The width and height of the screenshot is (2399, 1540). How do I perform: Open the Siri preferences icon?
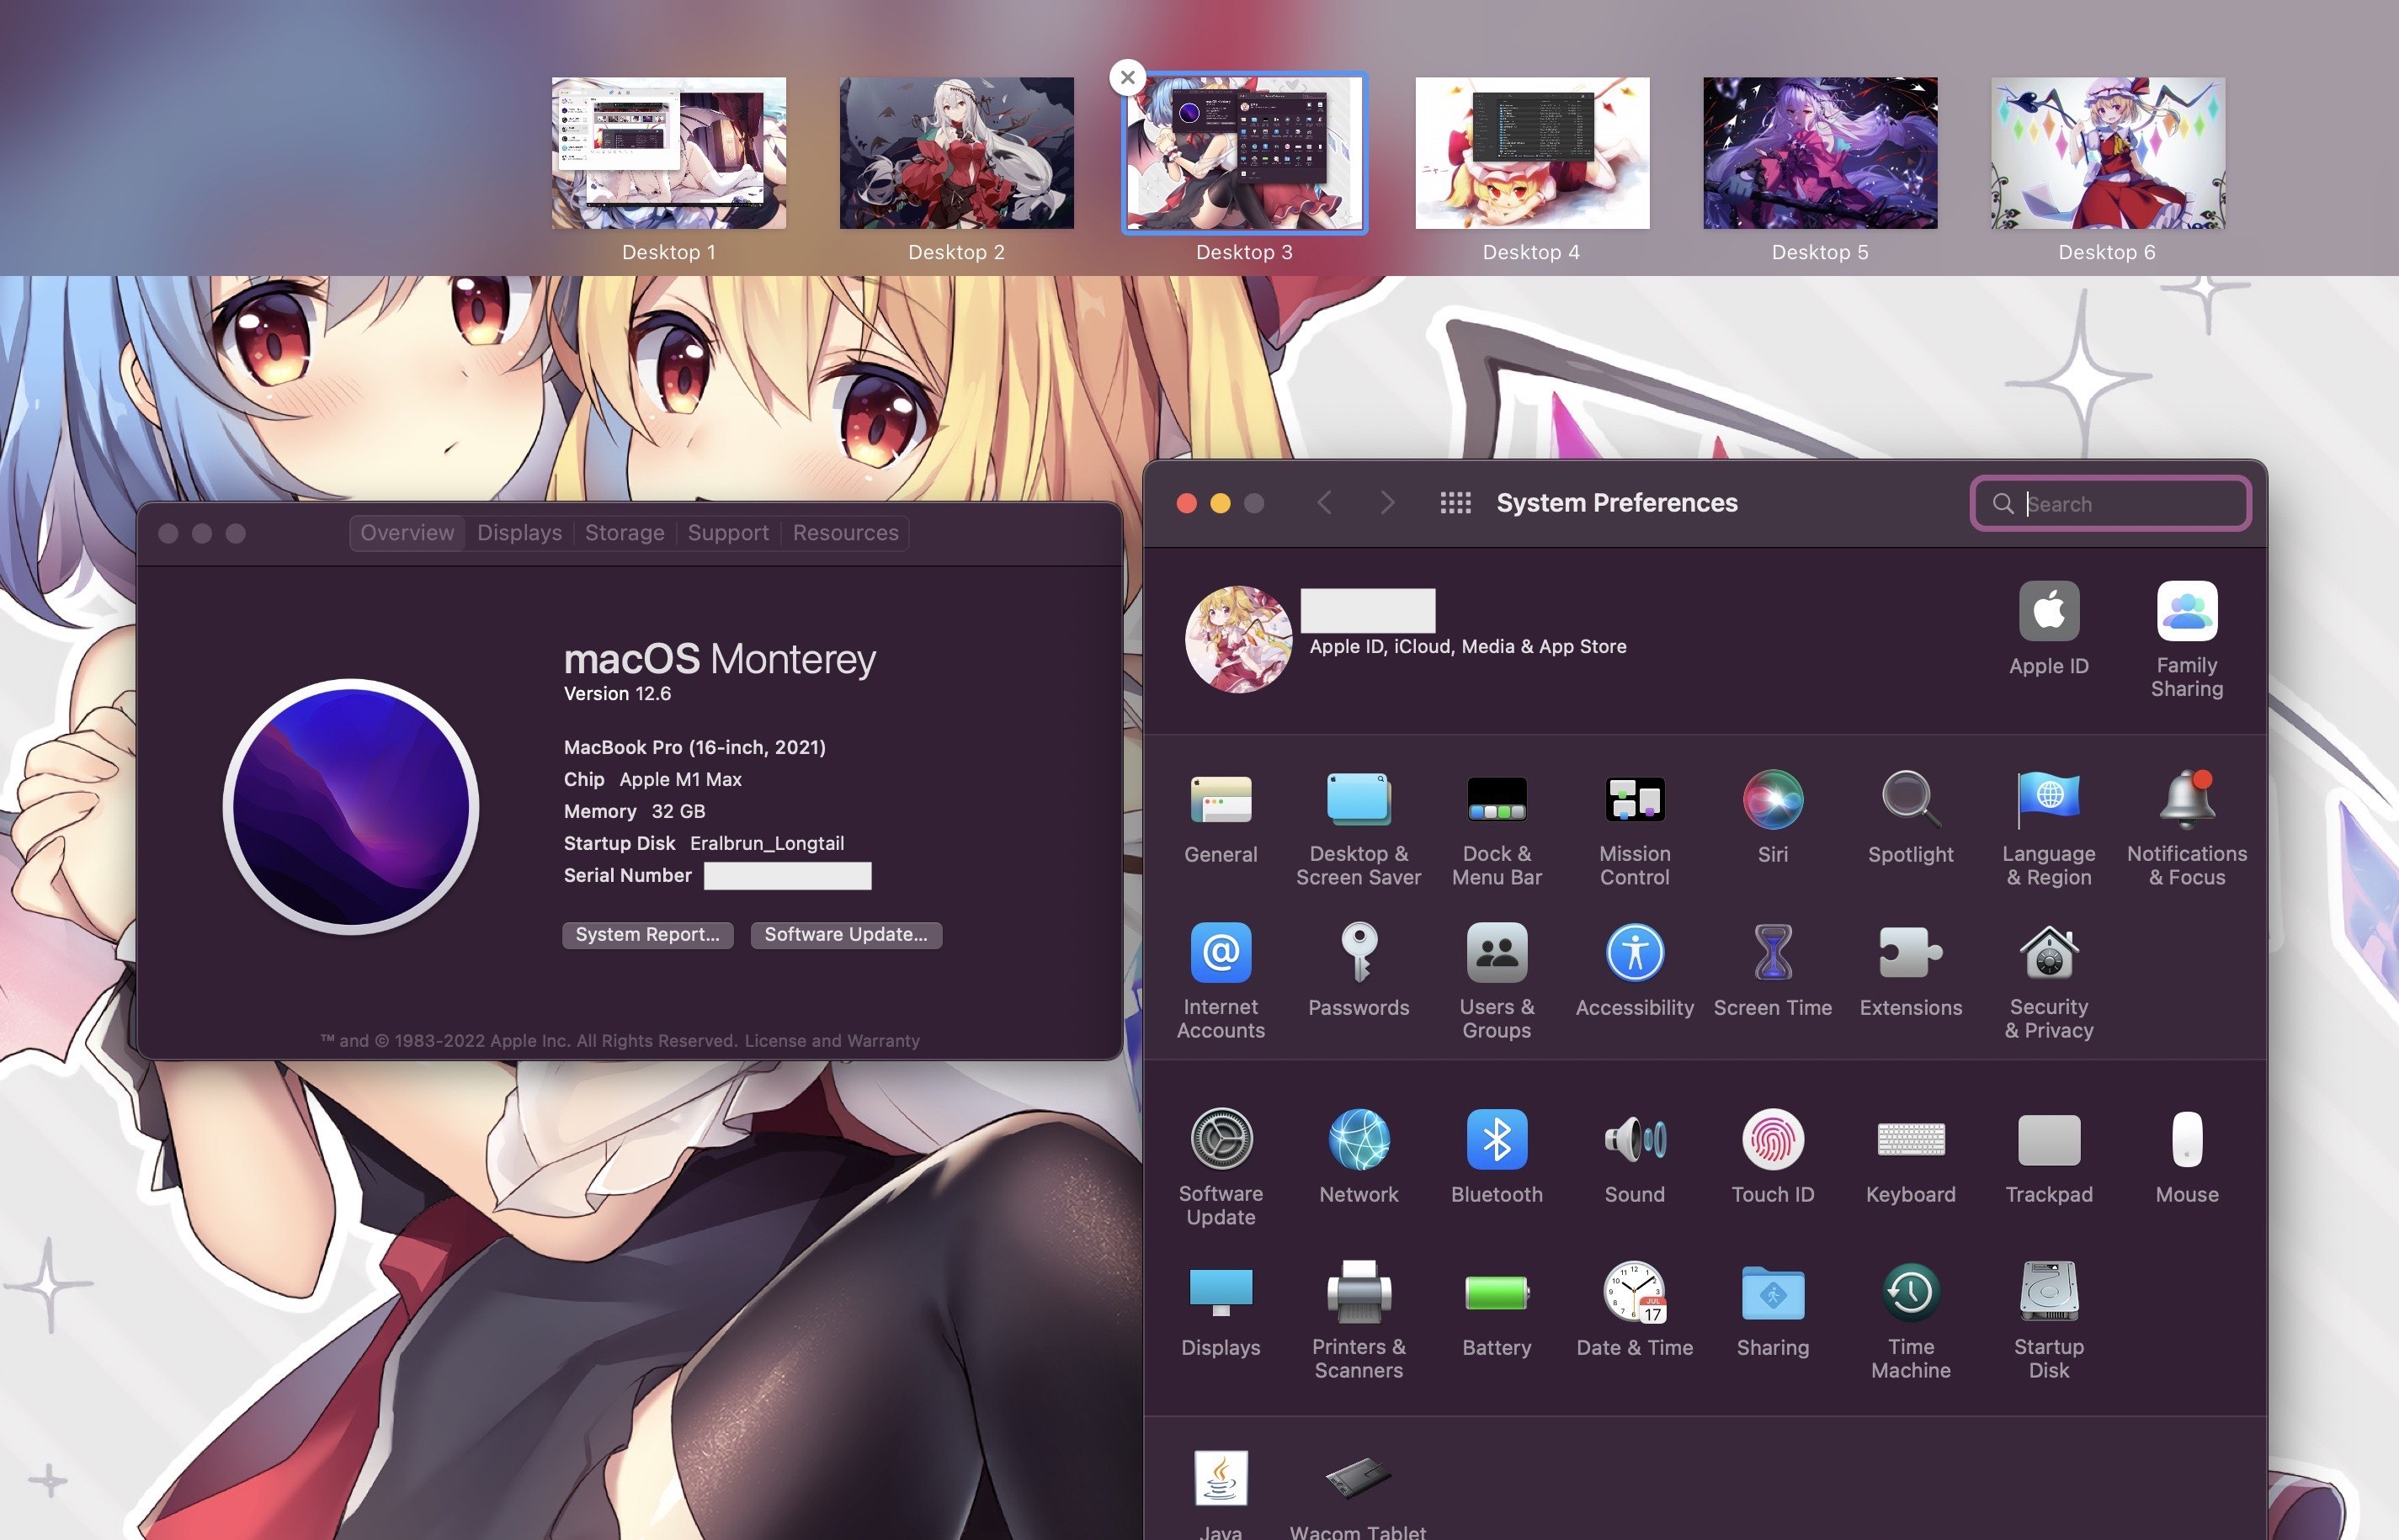pyautogui.click(x=1772, y=799)
